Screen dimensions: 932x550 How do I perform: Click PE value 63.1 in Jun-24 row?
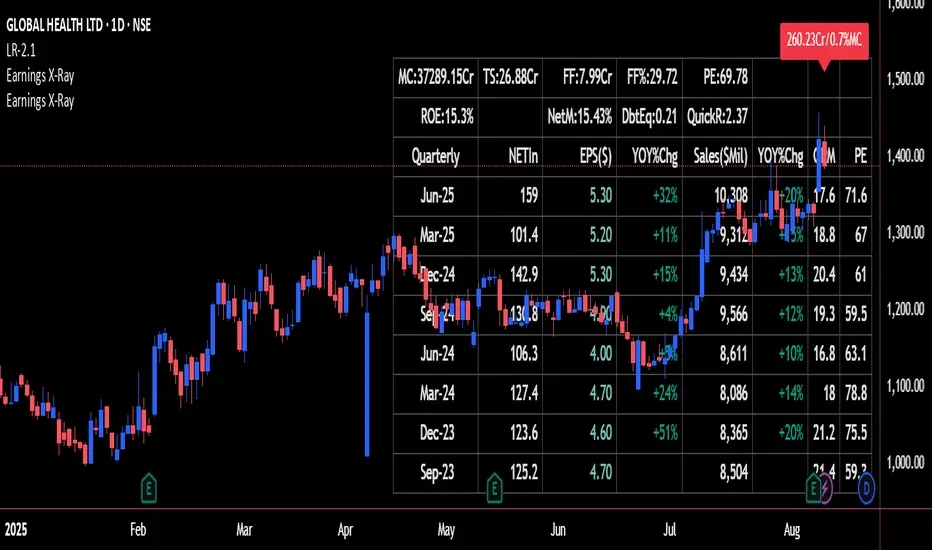click(856, 354)
